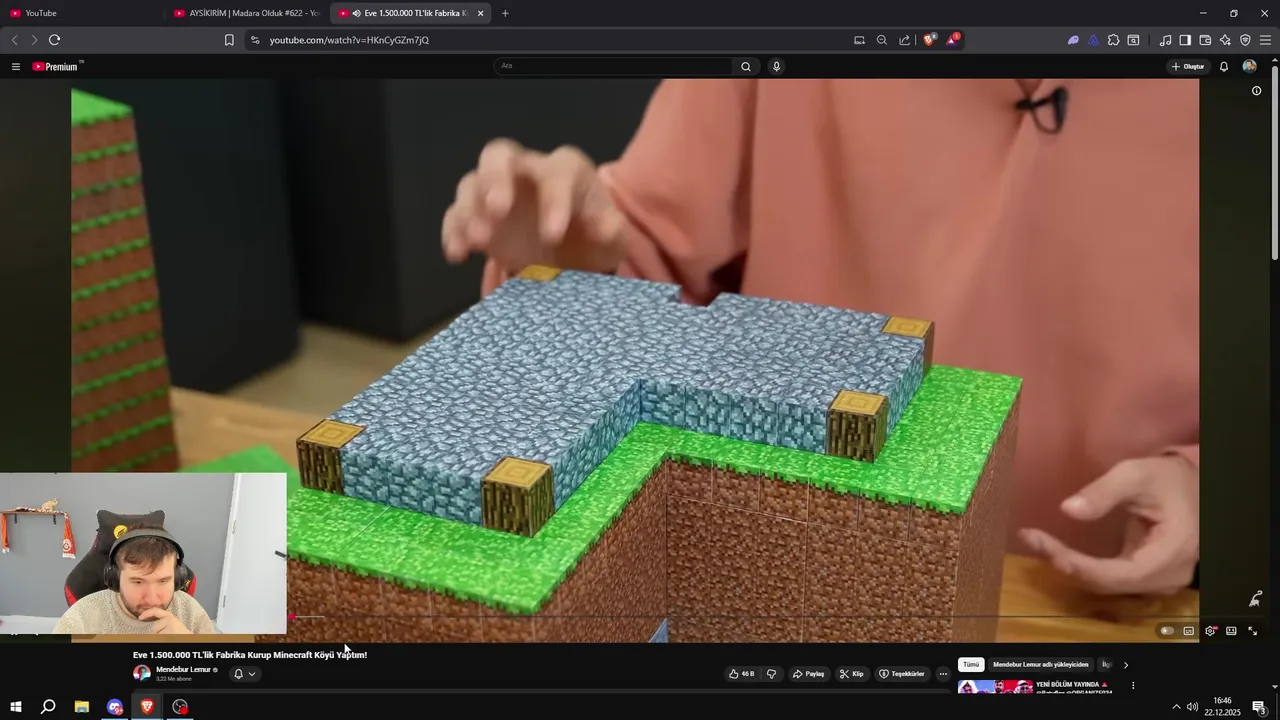This screenshot has width=1280, height=720.
Task: Open the zoom magnifier in the address bar
Action: 882,40
